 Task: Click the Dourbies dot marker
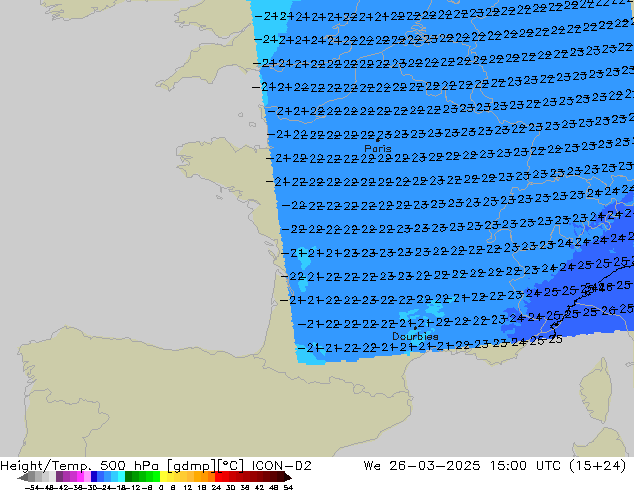coord(415,328)
